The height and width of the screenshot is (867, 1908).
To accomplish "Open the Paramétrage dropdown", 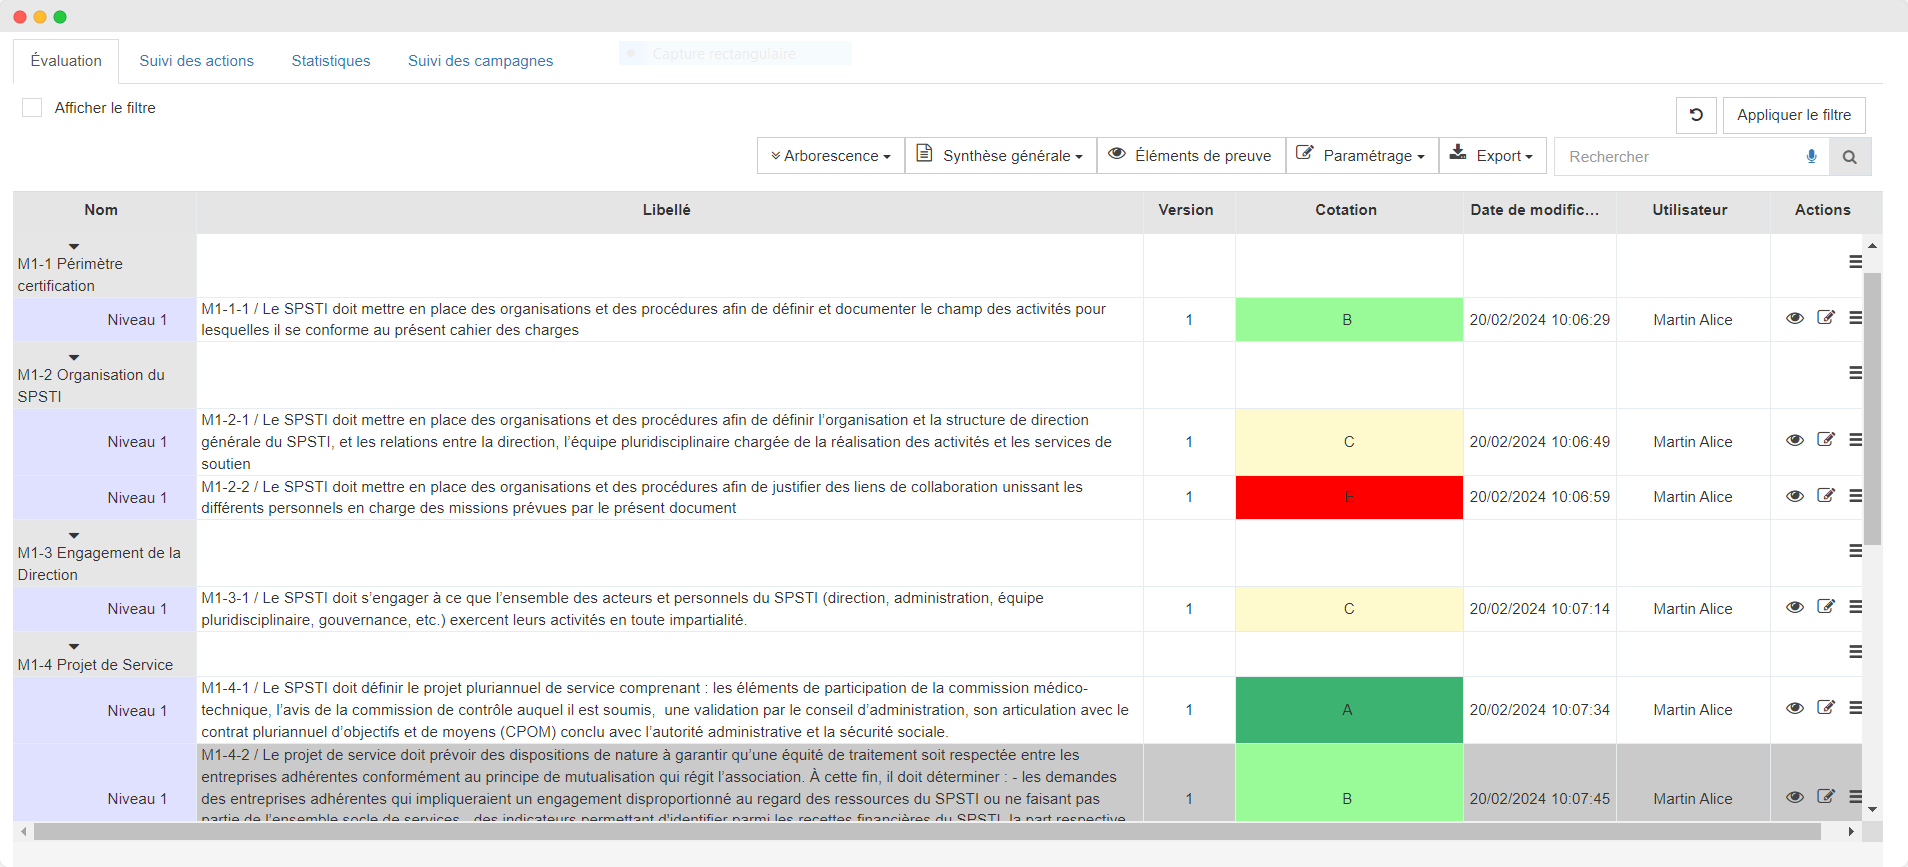I will click(x=1362, y=156).
